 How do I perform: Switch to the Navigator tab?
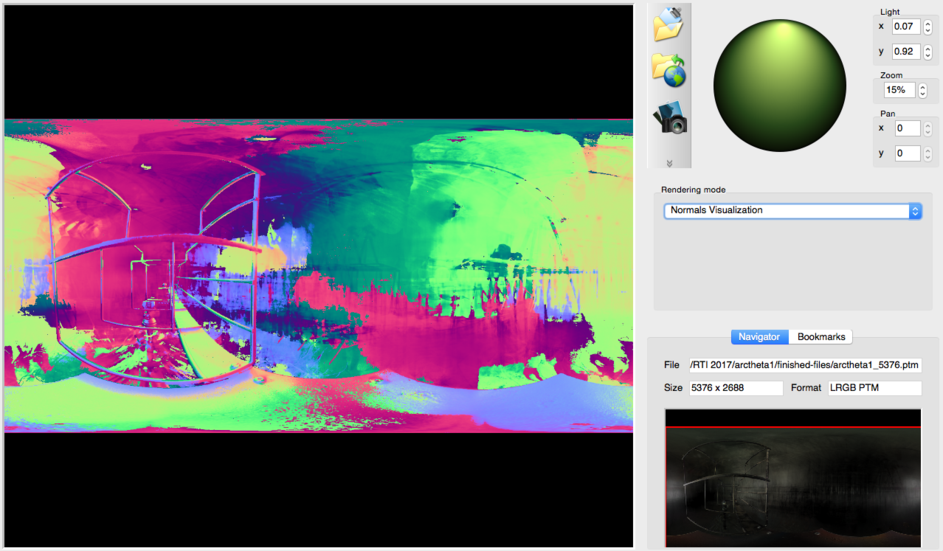coord(759,337)
